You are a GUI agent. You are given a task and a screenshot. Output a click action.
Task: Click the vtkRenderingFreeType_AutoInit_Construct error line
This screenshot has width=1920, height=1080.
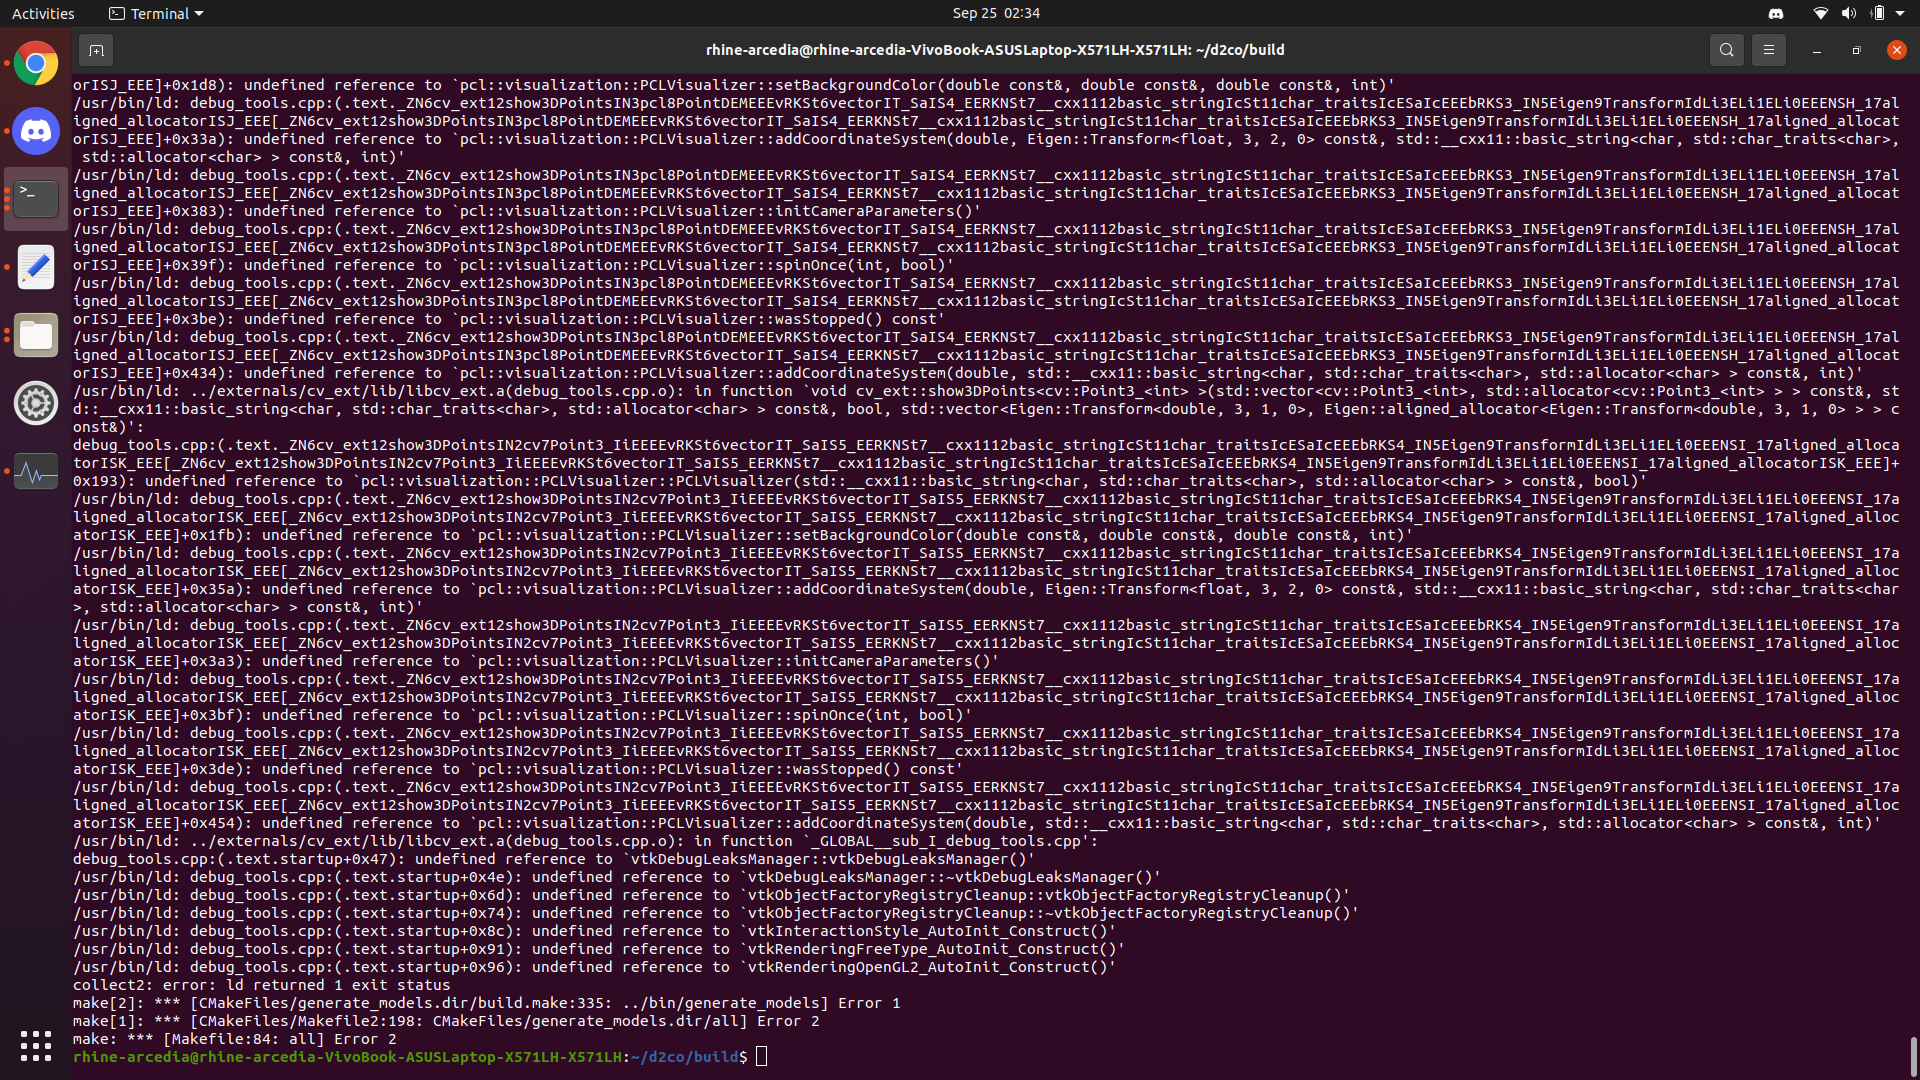pyautogui.click(x=598, y=949)
